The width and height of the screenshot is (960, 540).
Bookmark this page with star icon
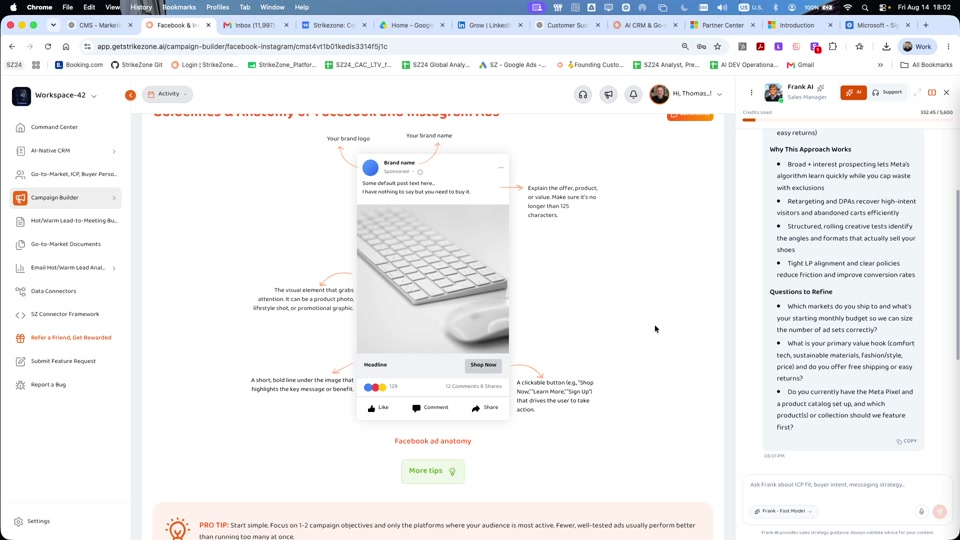tap(718, 47)
